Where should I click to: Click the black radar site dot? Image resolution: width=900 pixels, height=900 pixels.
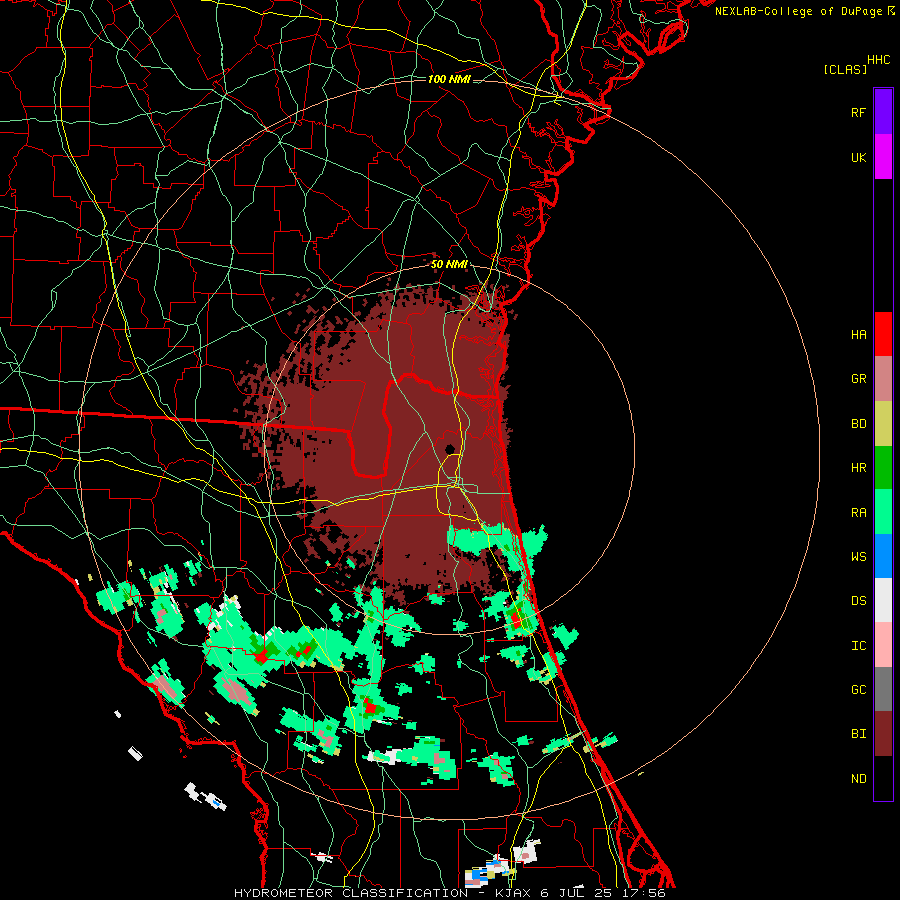pyautogui.click(x=450, y=449)
